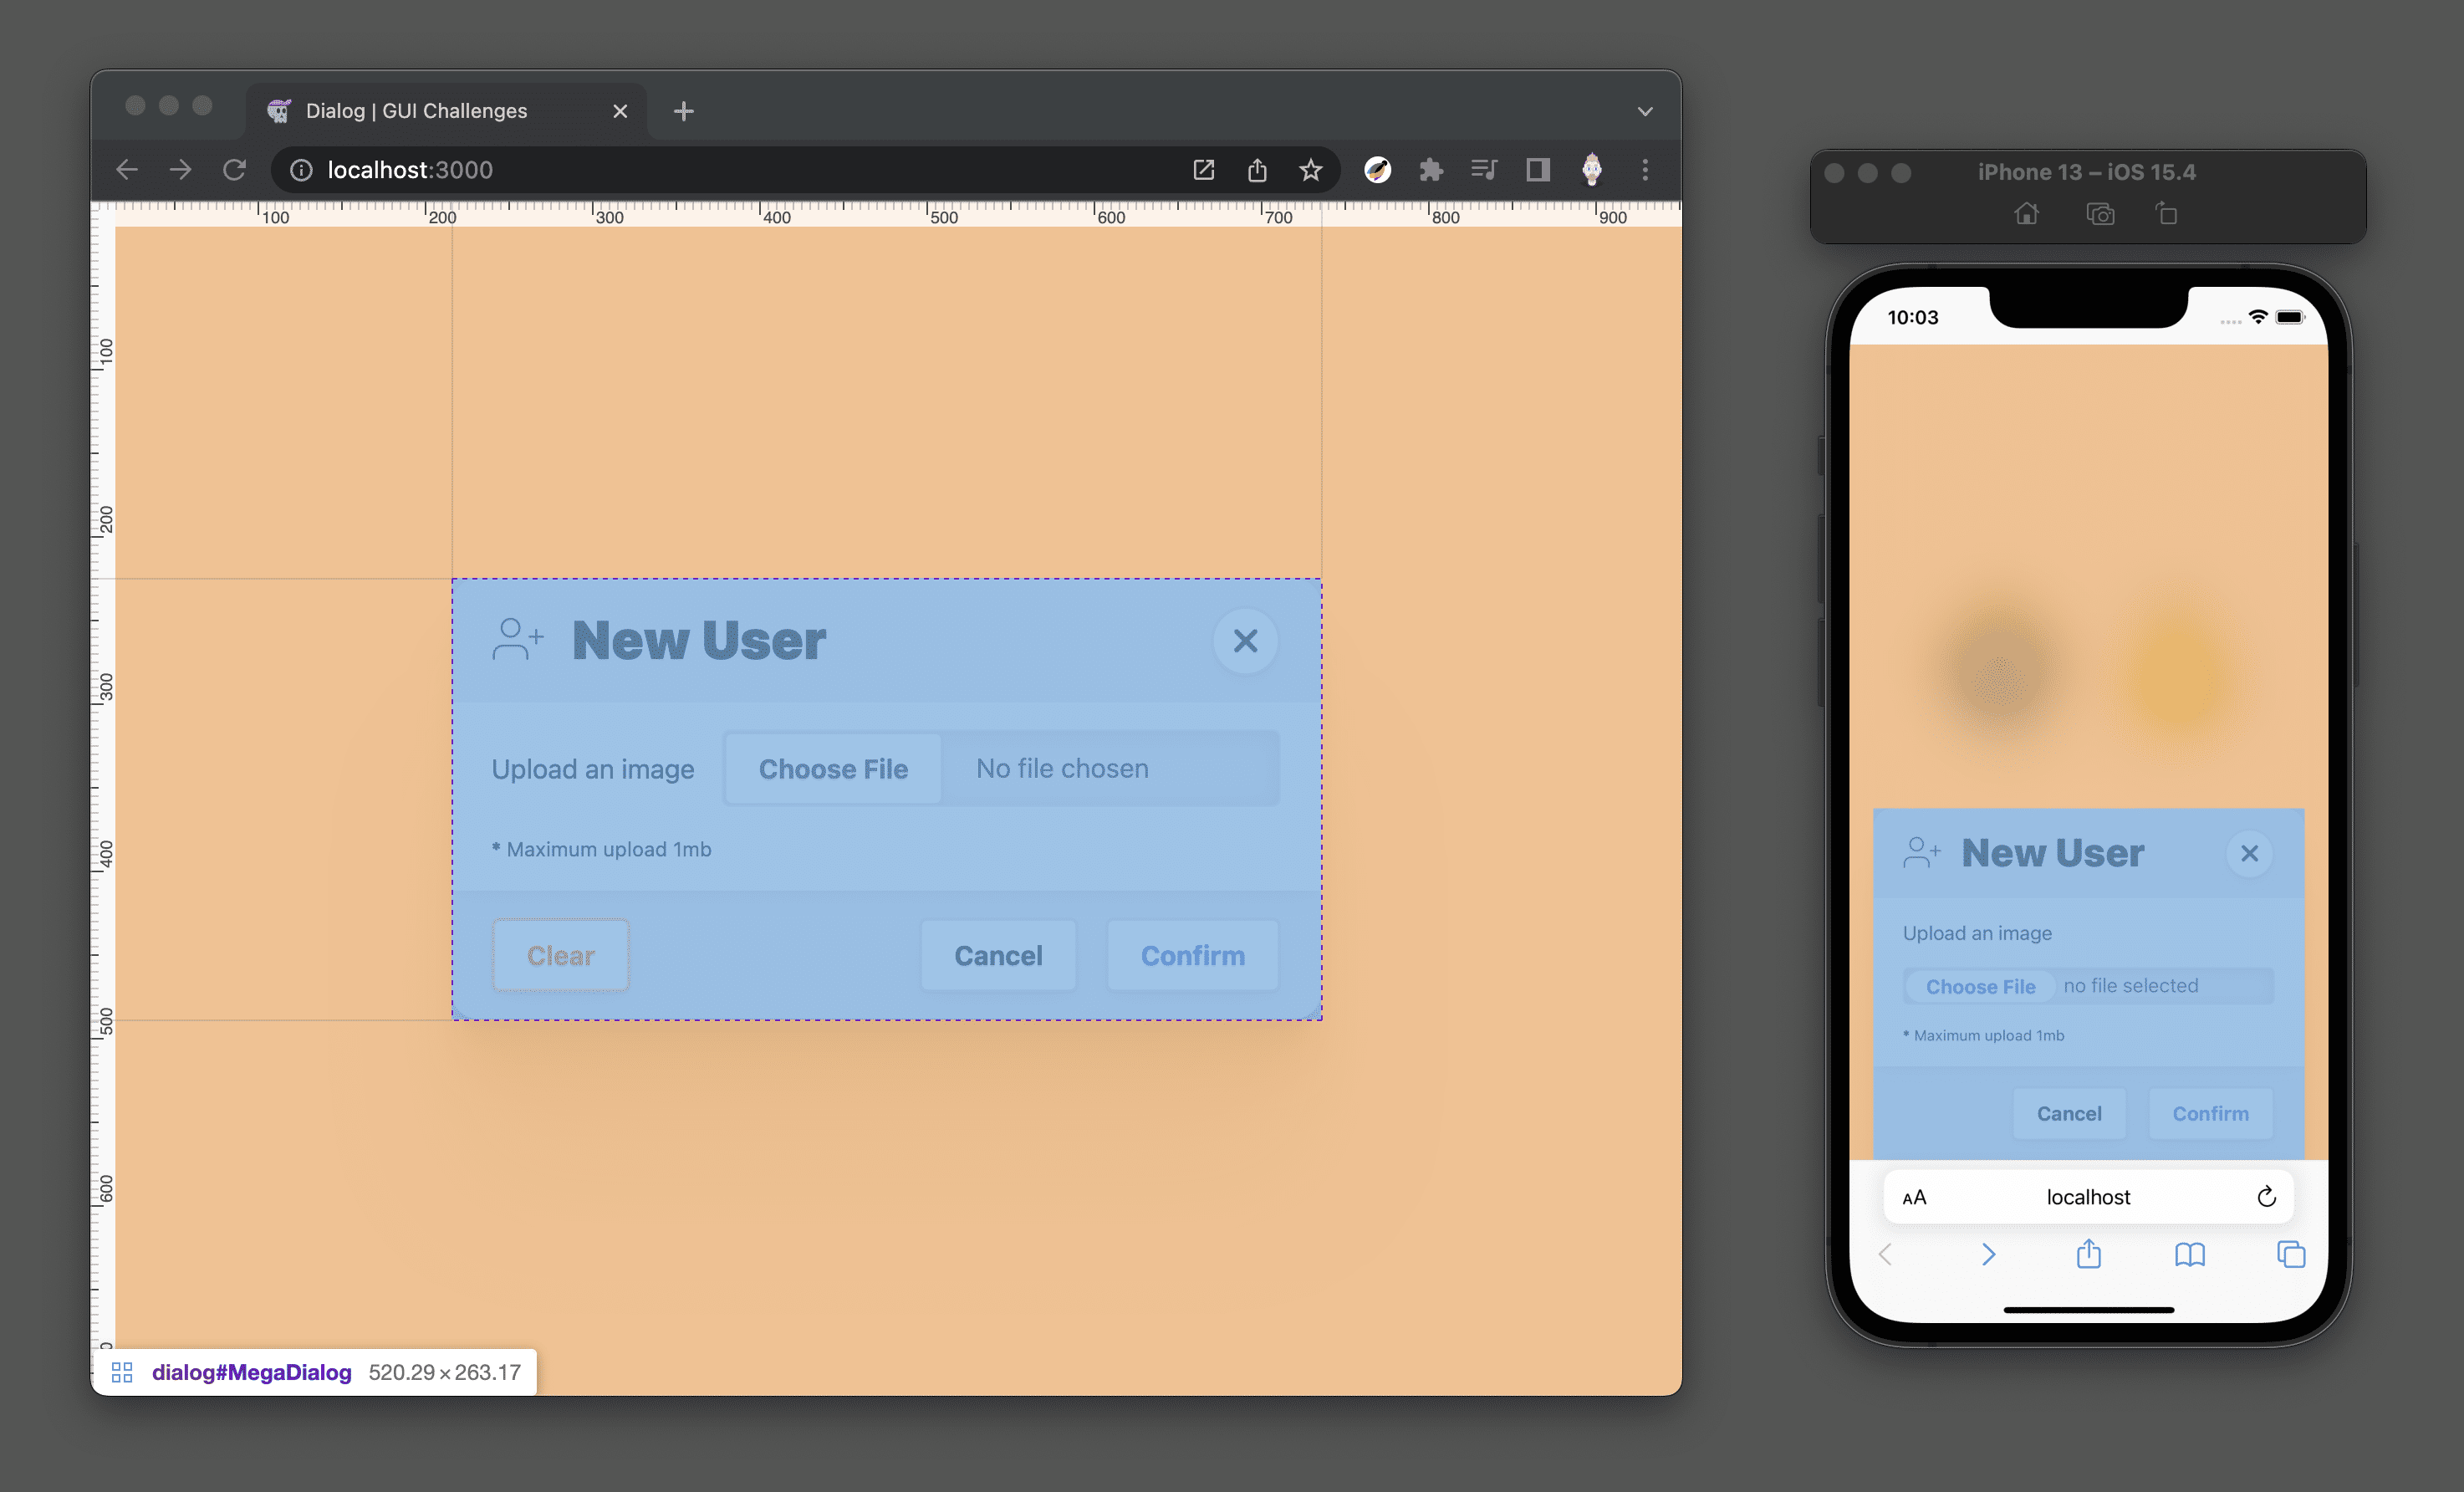The width and height of the screenshot is (2464, 1492).
Task: Click the close X icon on mobile dialog
Action: (x=2251, y=853)
